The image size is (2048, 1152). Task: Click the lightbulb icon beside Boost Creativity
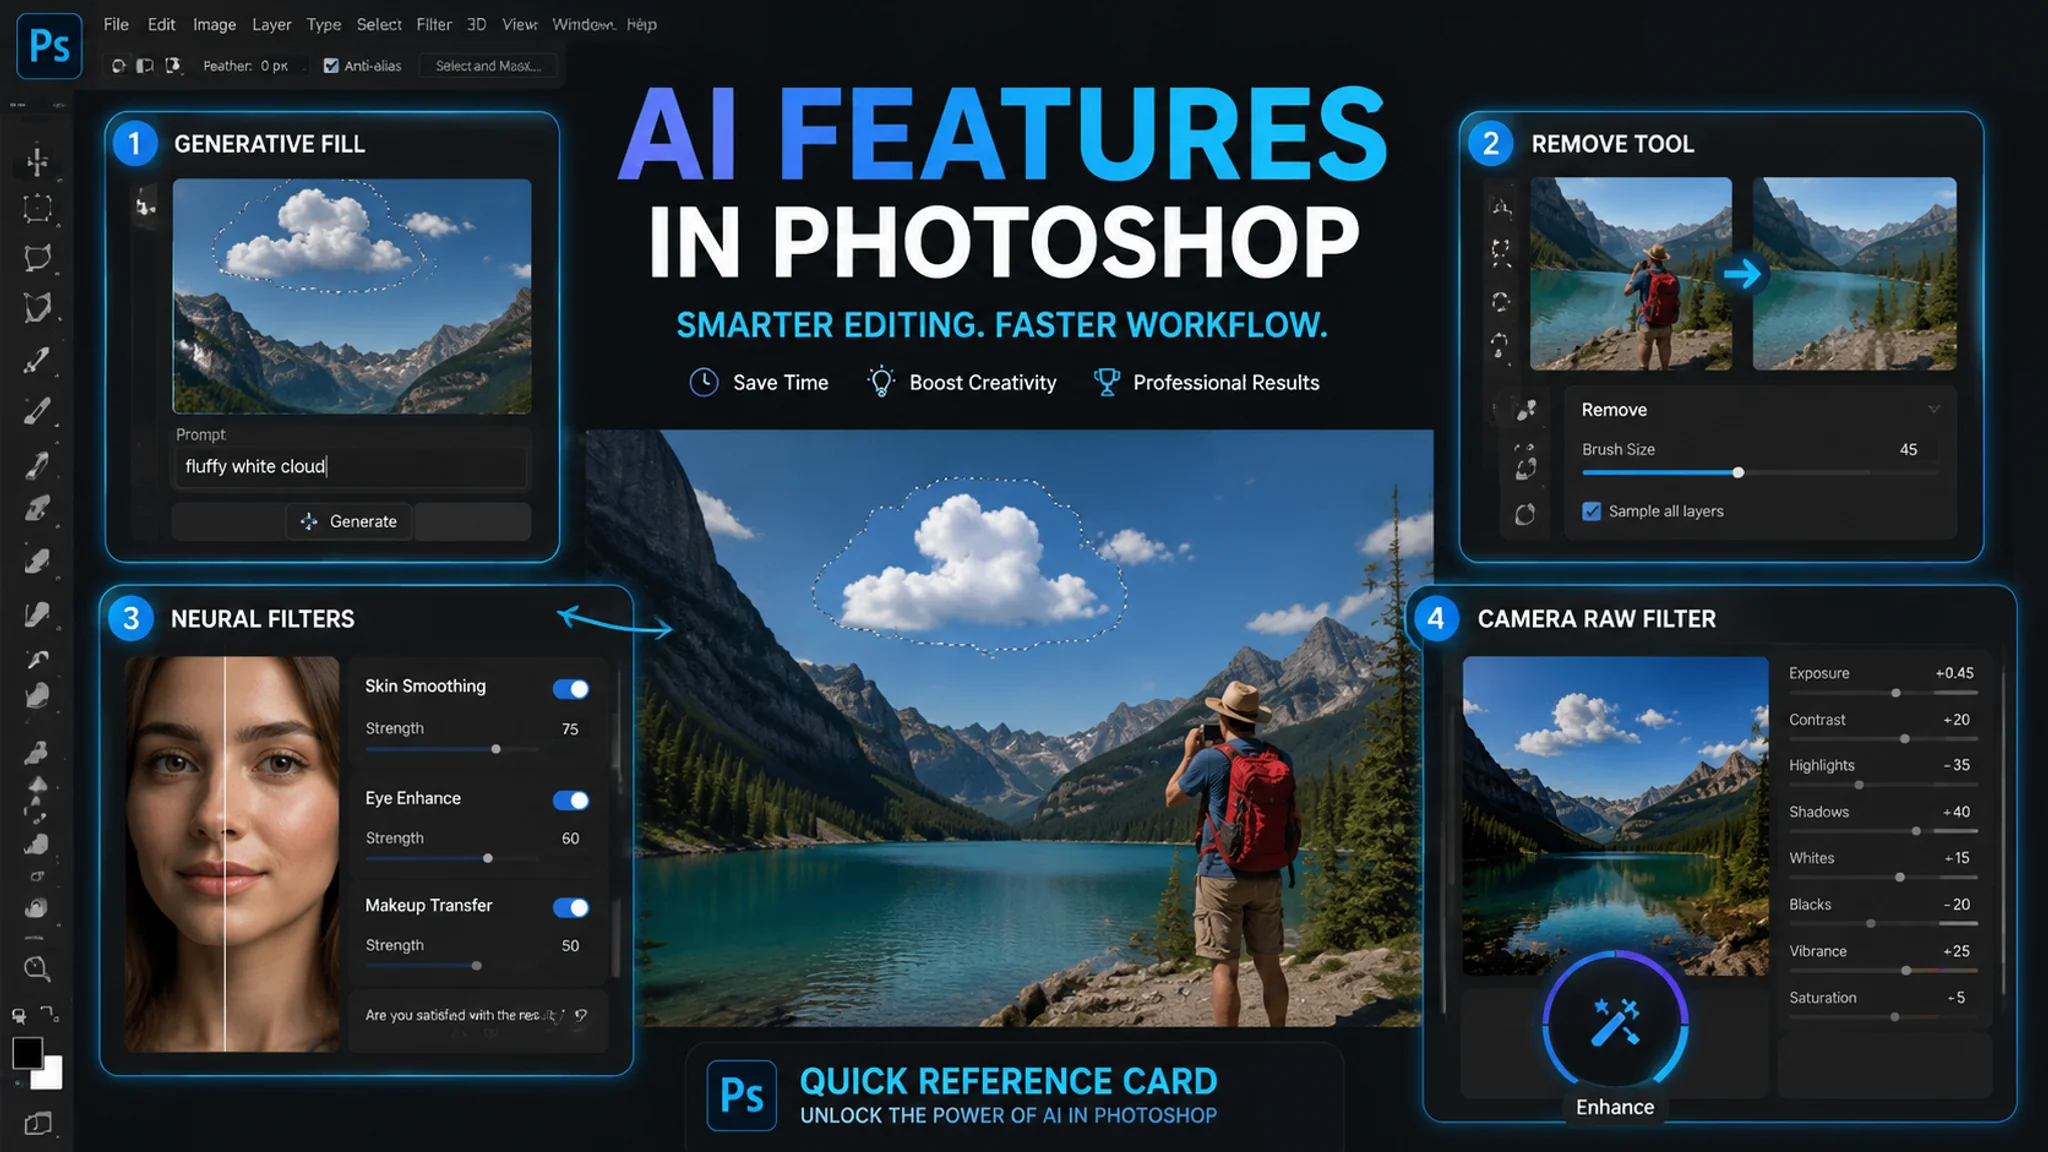coord(881,383)
